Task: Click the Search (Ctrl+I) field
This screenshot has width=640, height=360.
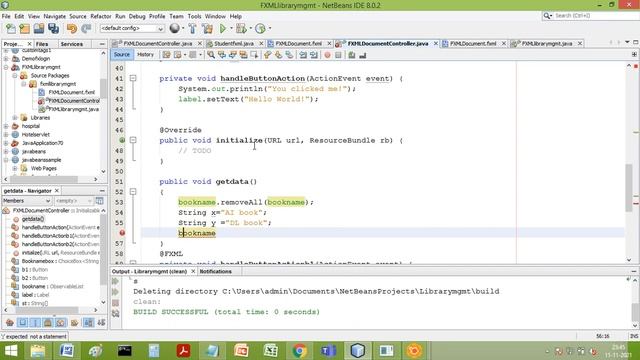Action: point(596,16)
